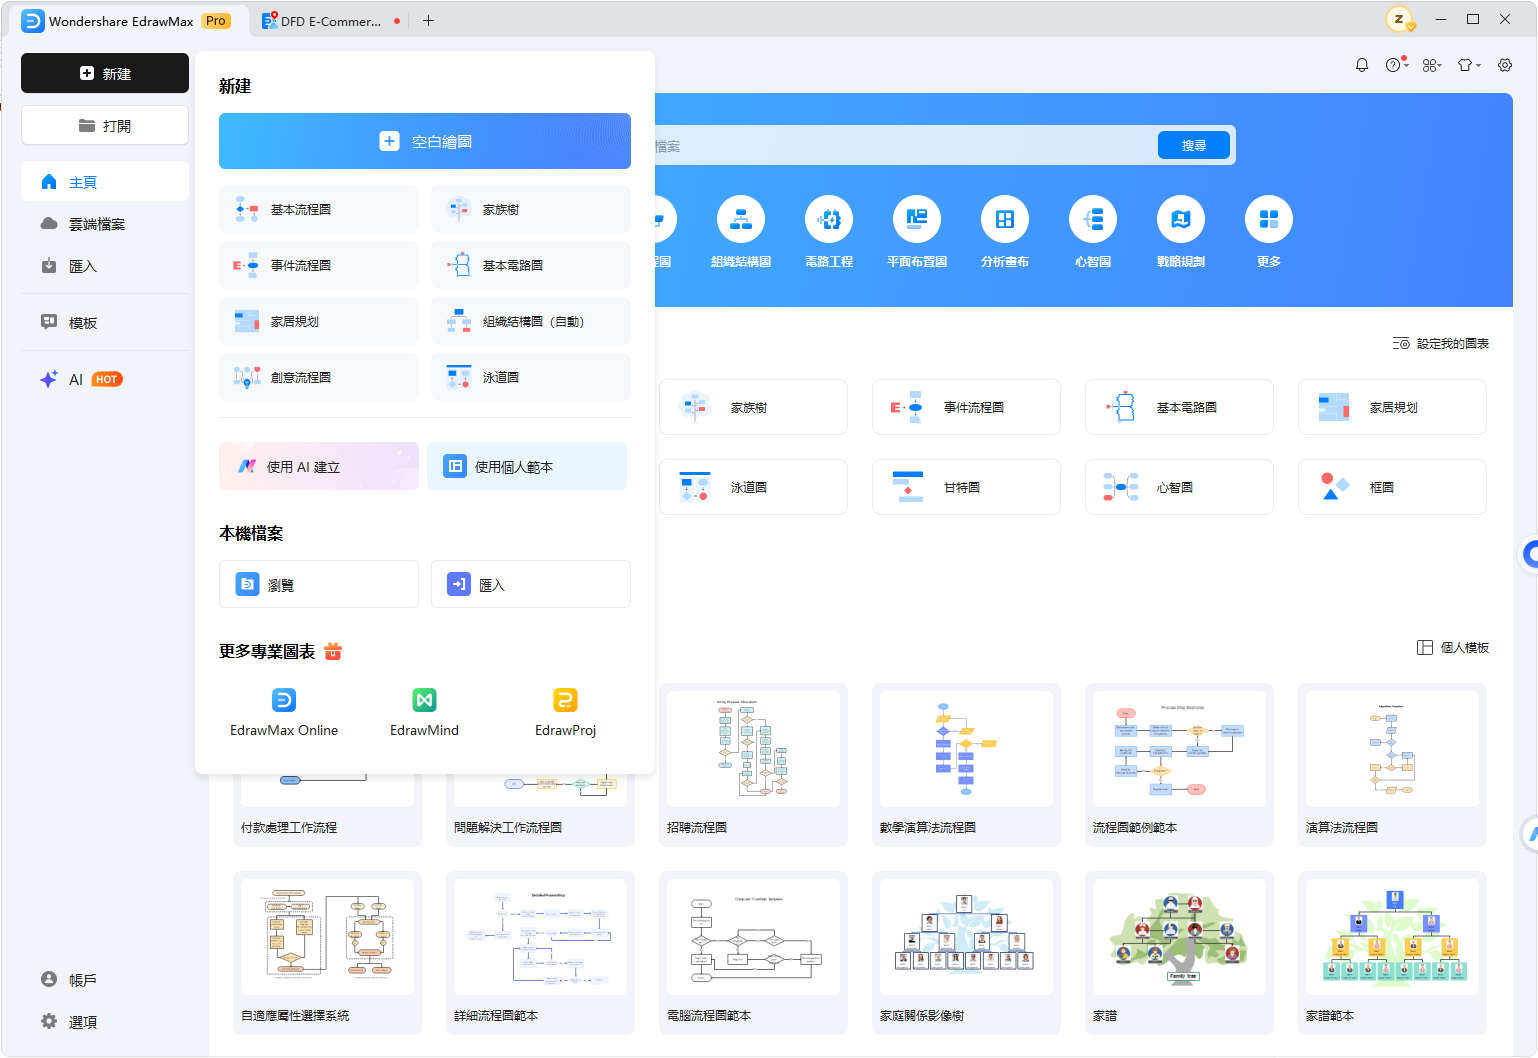The height and width of the screenshot is (1058, 1538).
Task: Click the 搜尋 search button
Action: (x=1194, y=145)
